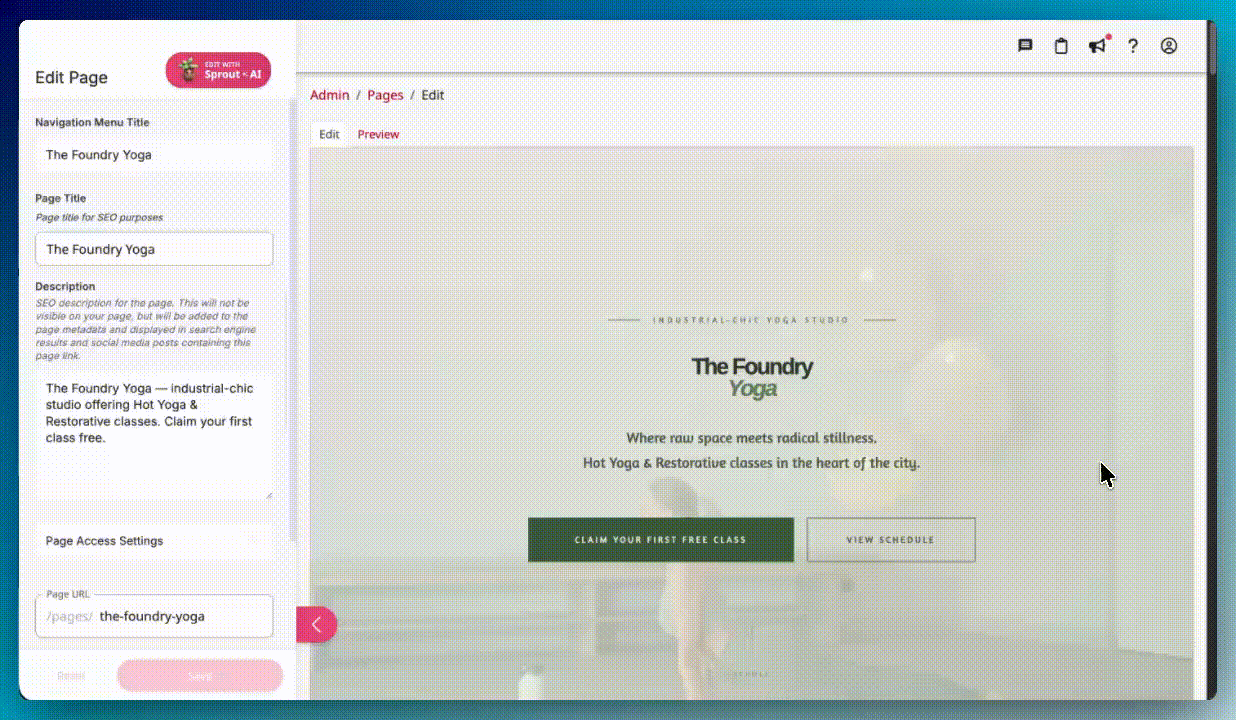The width and height of the screenshot is (1236, 720).
Task: Open the chat messages icon
Action: [1025, 46]
